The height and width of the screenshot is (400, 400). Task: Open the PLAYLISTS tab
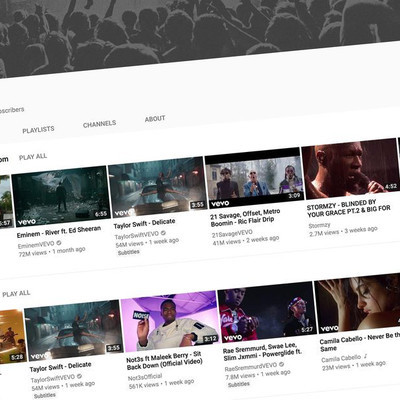click(x=38, y=130)
